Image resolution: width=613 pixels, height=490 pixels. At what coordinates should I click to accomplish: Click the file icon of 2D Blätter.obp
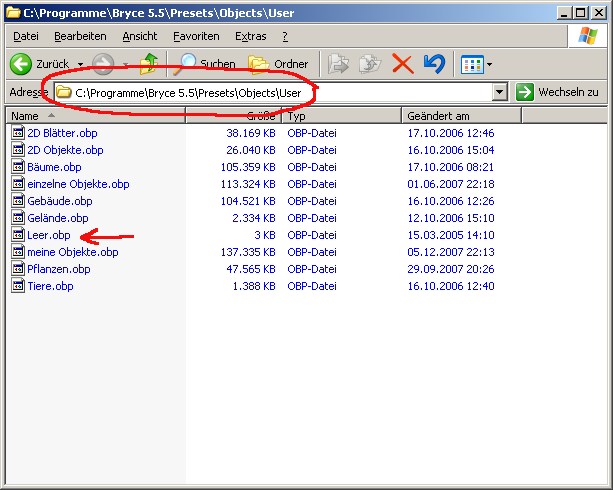click(x=18, y=133)
